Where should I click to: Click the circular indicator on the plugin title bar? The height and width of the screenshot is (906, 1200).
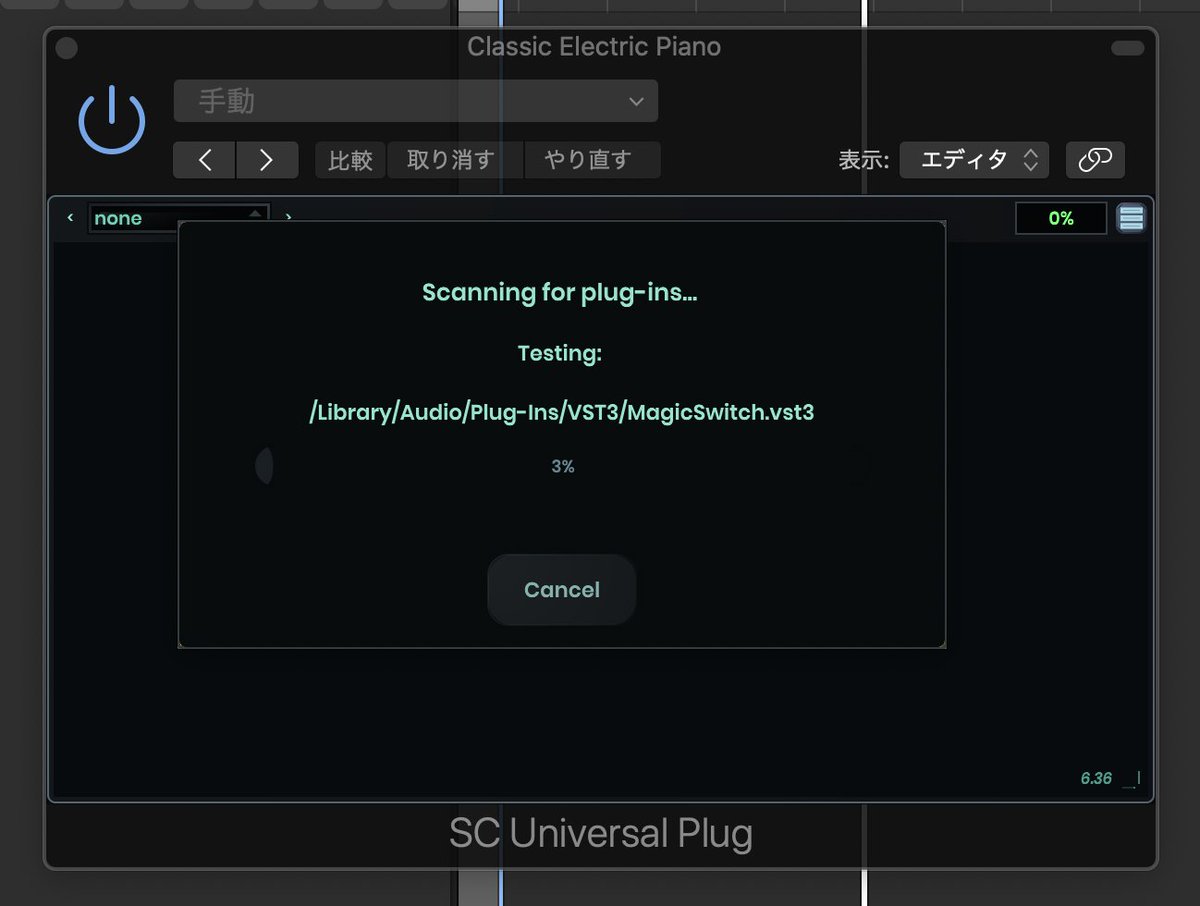66,47
